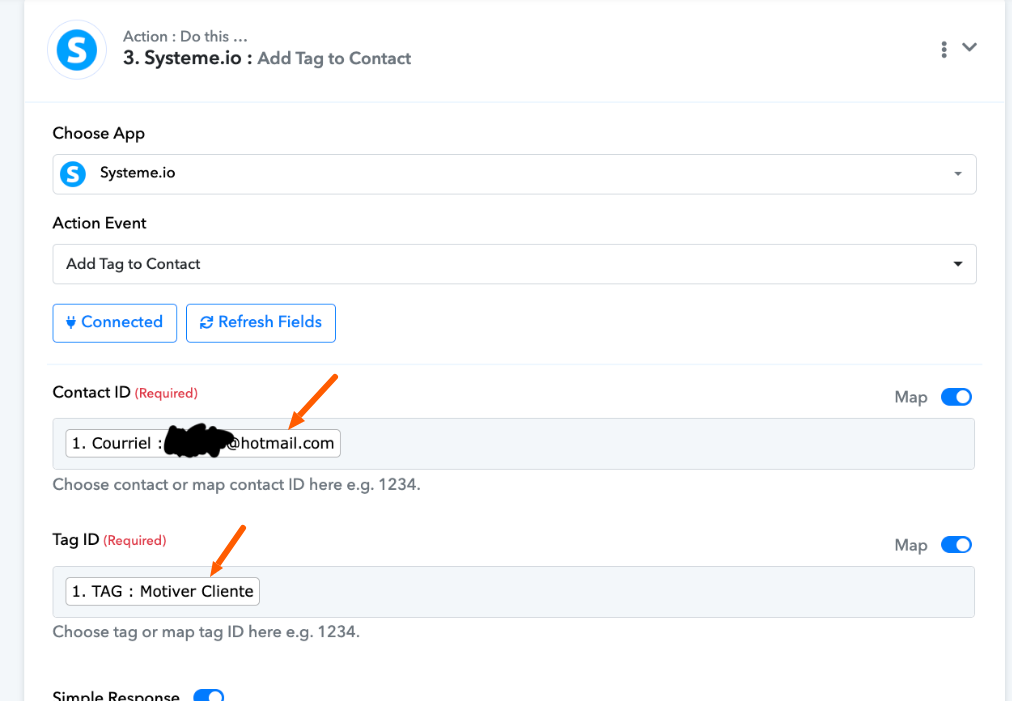
Task: Click the Add Tag to Contact header title
Action: click(x=334, y=58)
